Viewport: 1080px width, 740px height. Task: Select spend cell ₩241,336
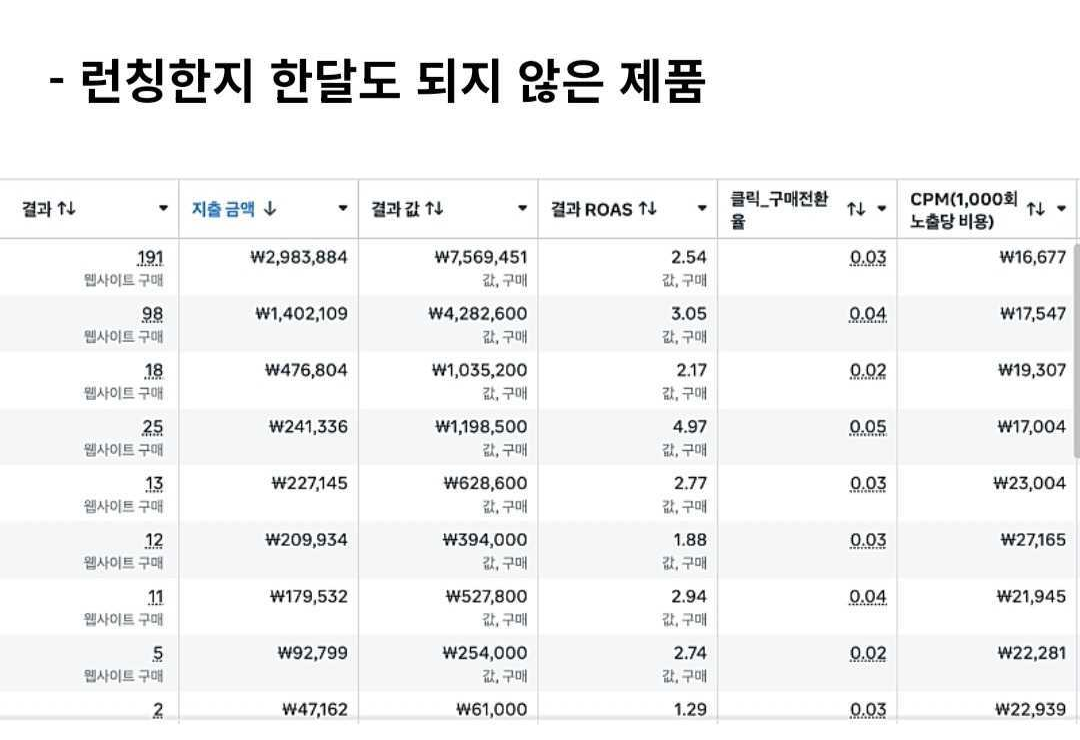point(308,427)
